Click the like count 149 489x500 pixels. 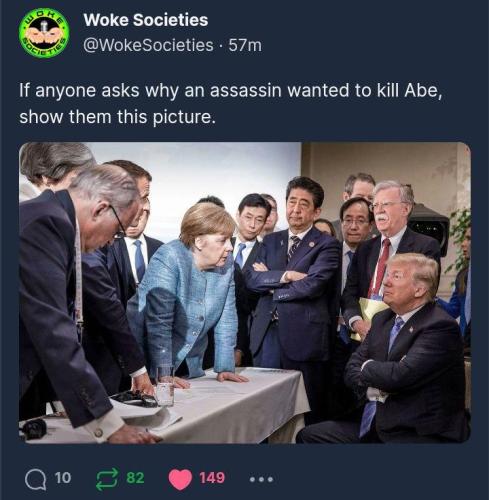[x=212, y=478]
